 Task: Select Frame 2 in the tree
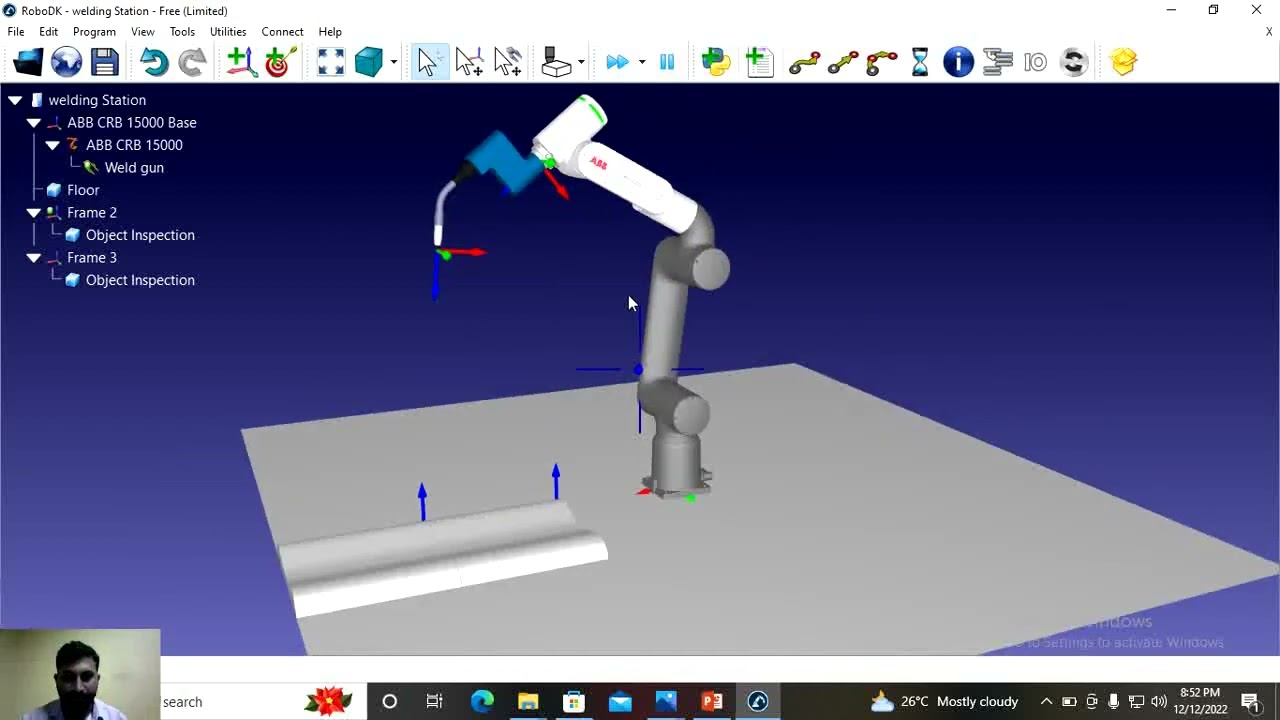coord(92,212)
